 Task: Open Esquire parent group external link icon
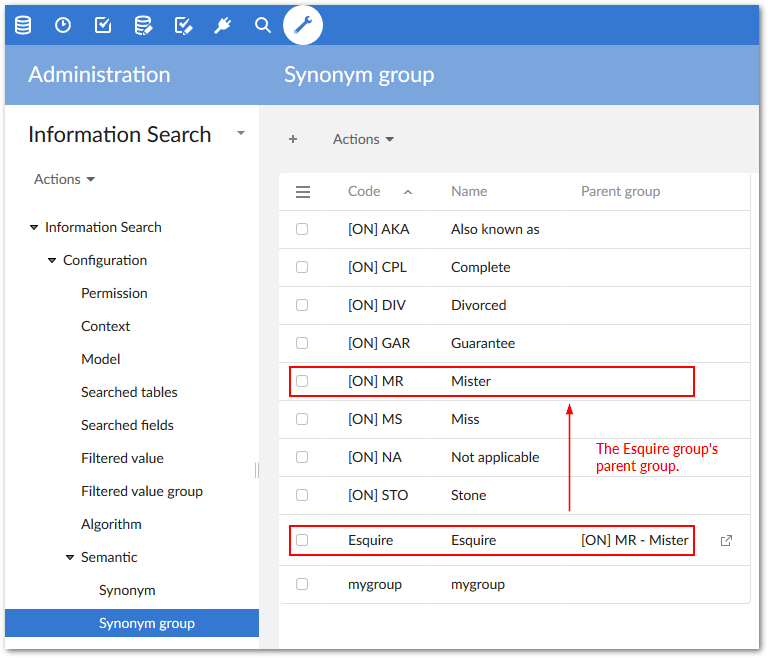point(726,540)
